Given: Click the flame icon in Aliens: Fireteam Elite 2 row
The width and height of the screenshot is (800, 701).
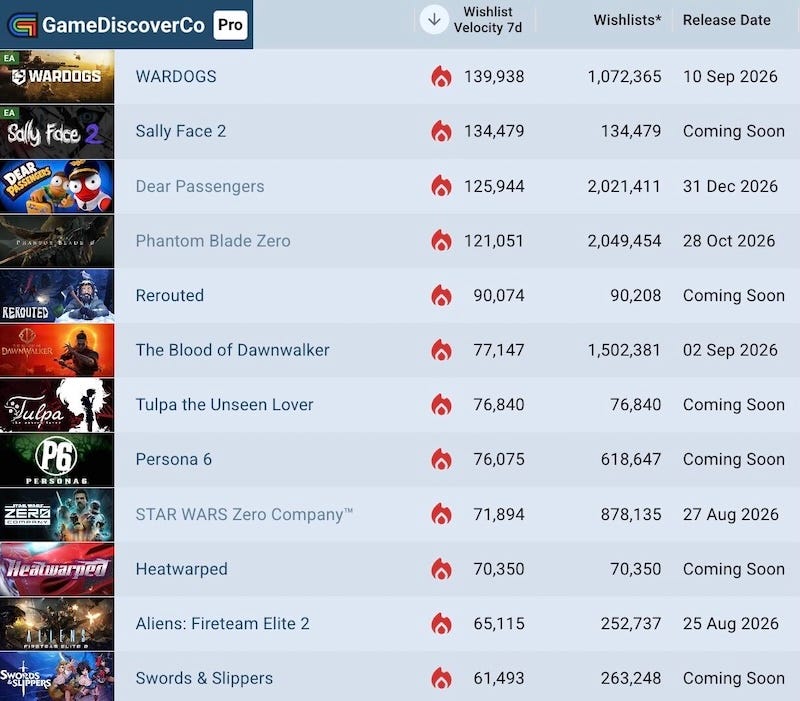Looking at the screenshot, I should pyautogui.click(x=441, y=623).
